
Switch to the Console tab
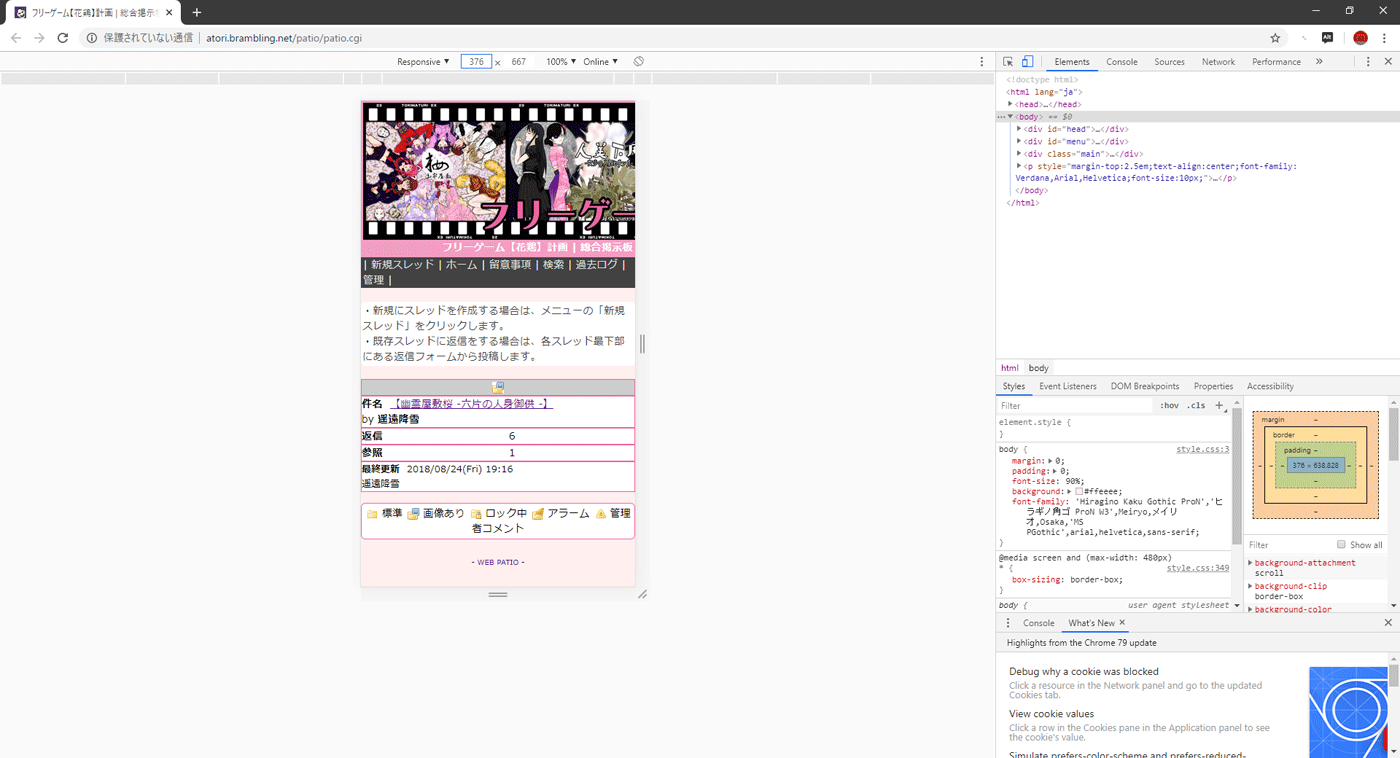[x=1122, y=62]
